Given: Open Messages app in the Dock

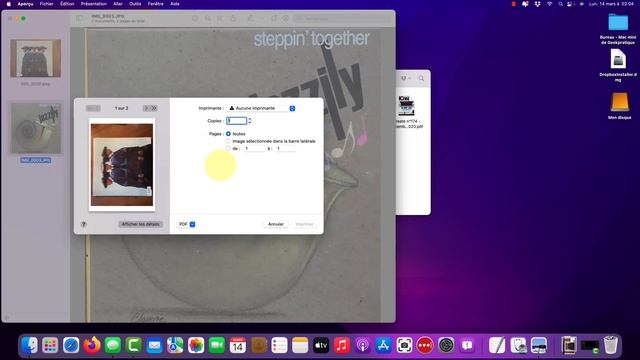Looking at the screenshot, I should (x=113, y=345).
